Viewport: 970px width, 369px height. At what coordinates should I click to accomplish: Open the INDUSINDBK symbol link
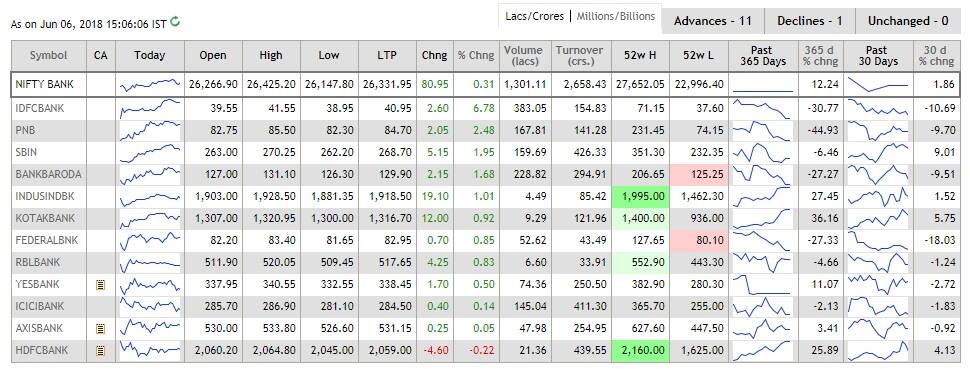point(46,197)
